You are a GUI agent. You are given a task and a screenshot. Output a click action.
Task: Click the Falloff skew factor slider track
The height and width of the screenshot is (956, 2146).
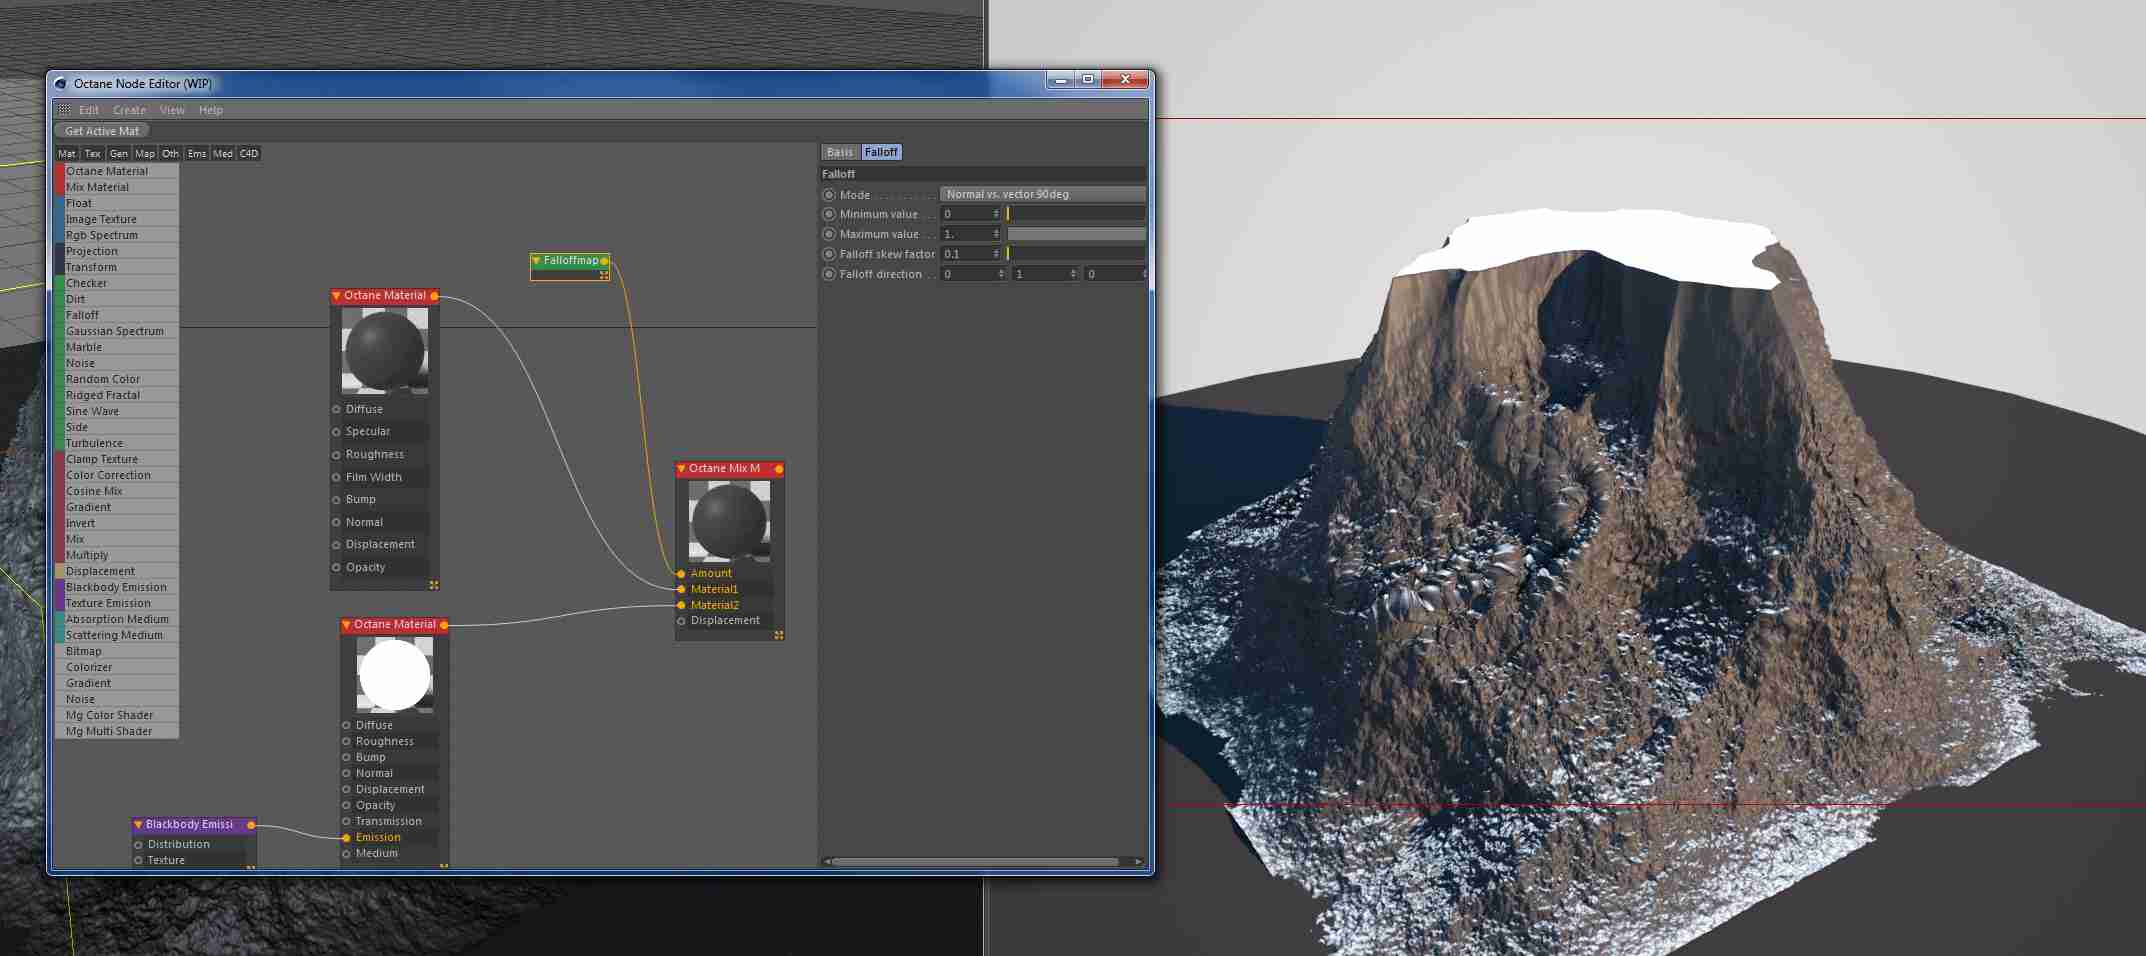[1076, 254]
